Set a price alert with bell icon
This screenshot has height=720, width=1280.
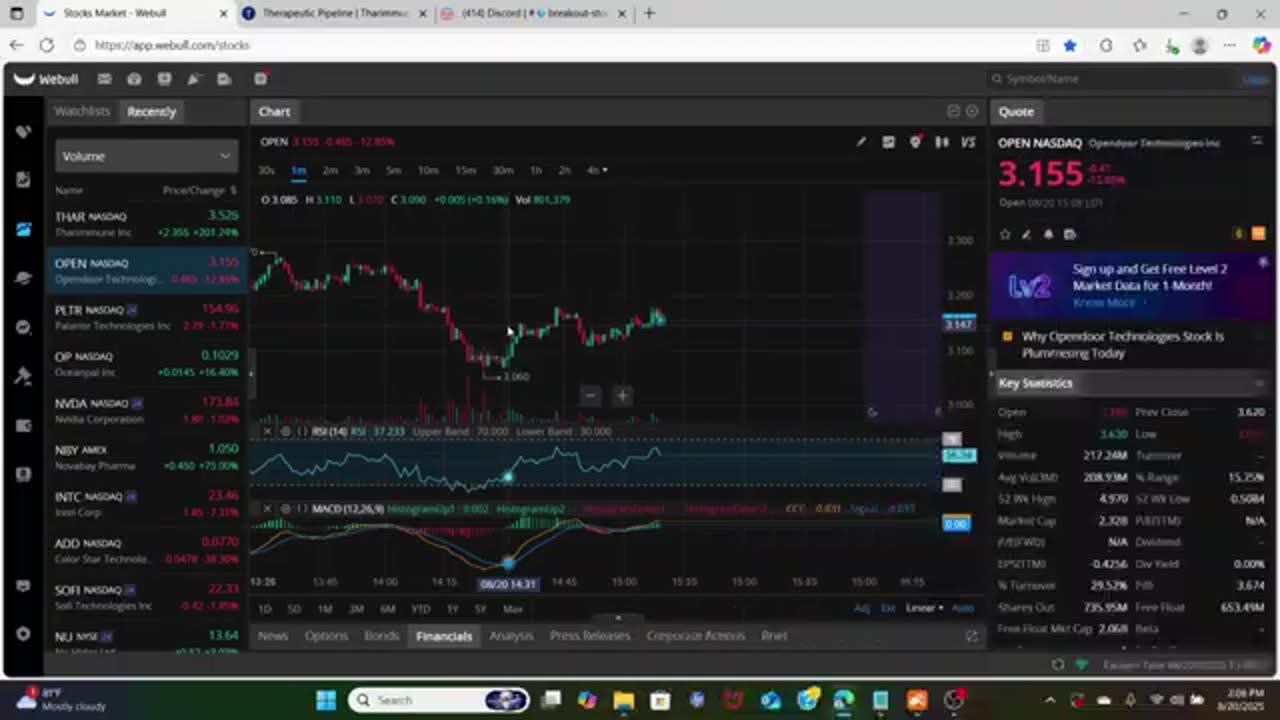tap(1048, 234)
